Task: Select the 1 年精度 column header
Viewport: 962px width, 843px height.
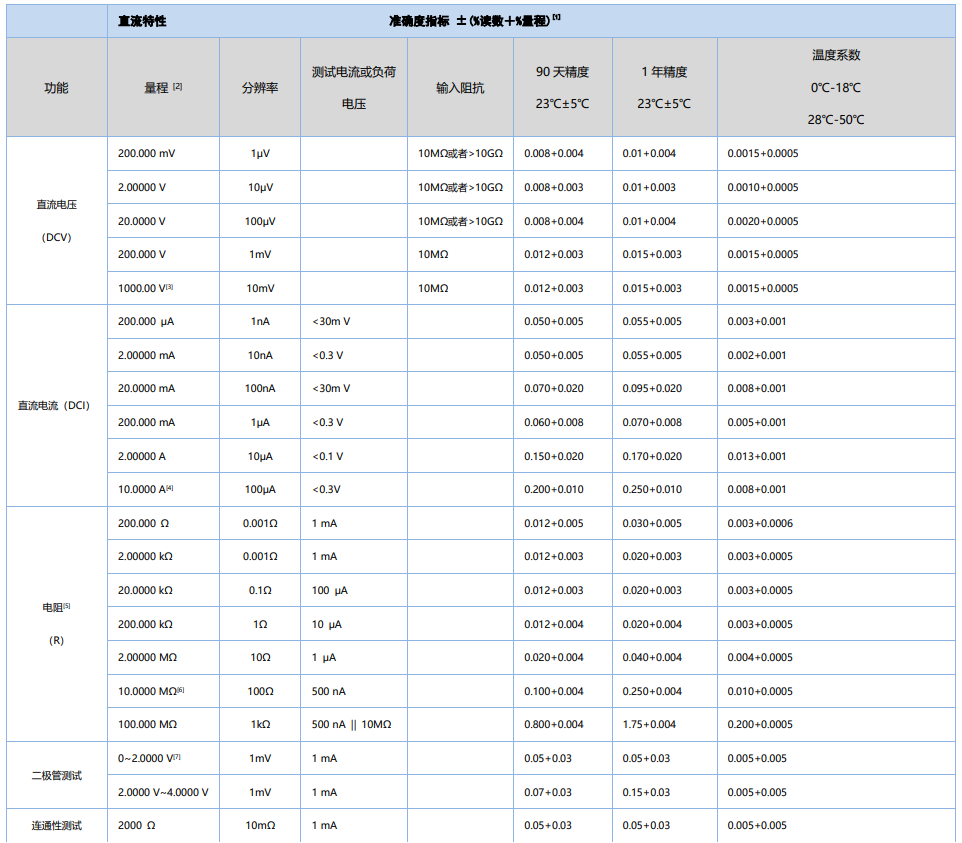Action: [664, 72]
